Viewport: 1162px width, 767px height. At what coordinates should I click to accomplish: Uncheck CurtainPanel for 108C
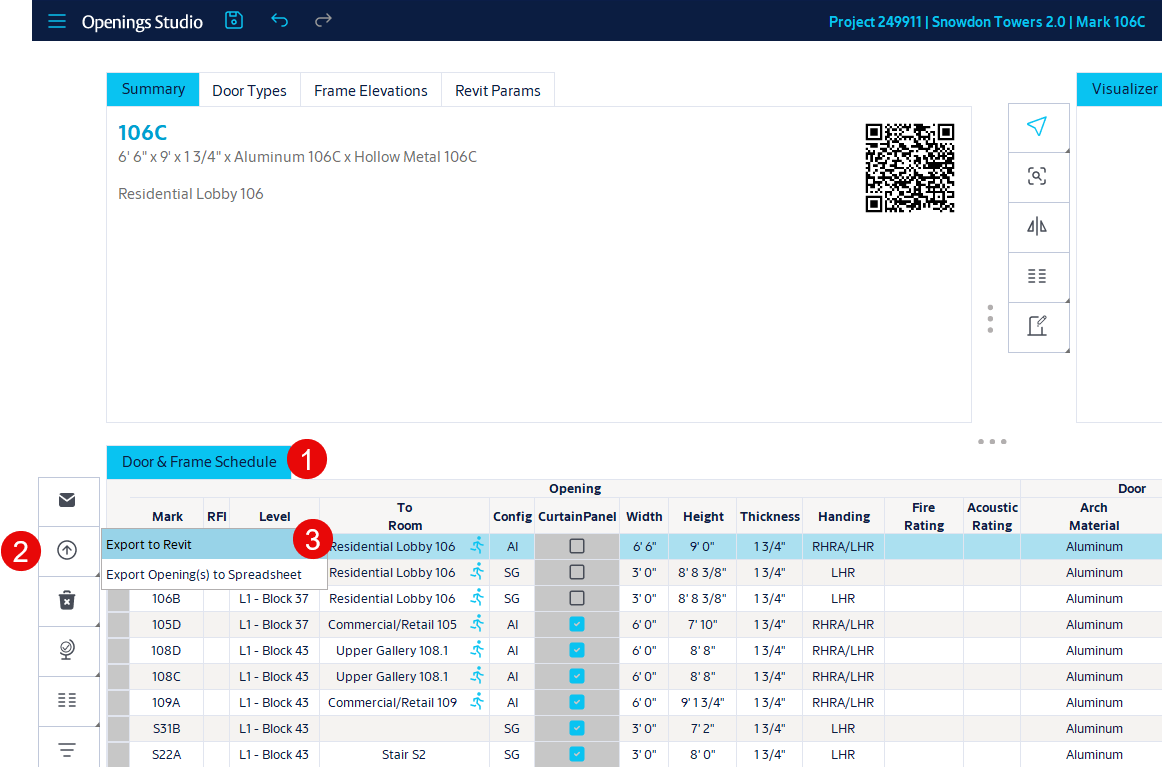click(x=577, y=676)
